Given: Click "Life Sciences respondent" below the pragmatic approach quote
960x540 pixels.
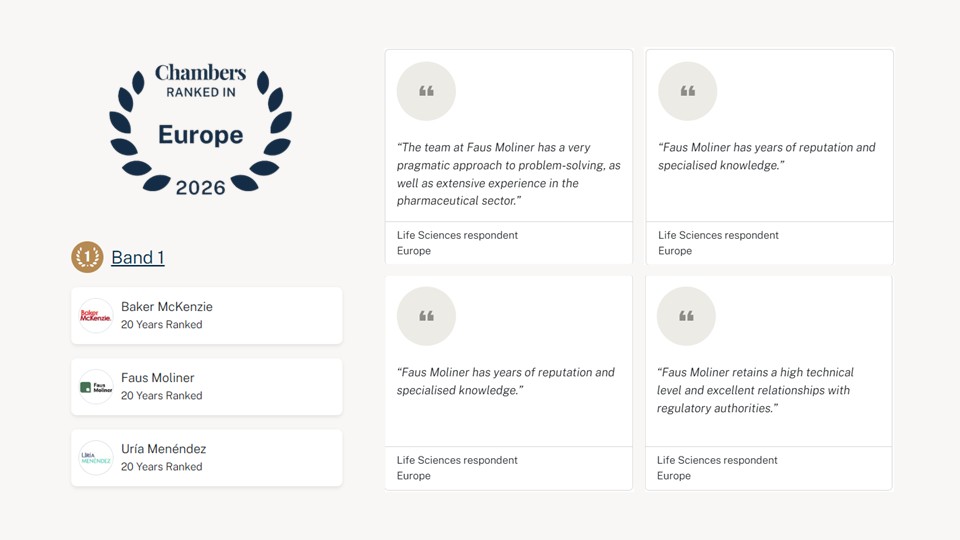Looking at the screenshot, I should click(457, 235).
